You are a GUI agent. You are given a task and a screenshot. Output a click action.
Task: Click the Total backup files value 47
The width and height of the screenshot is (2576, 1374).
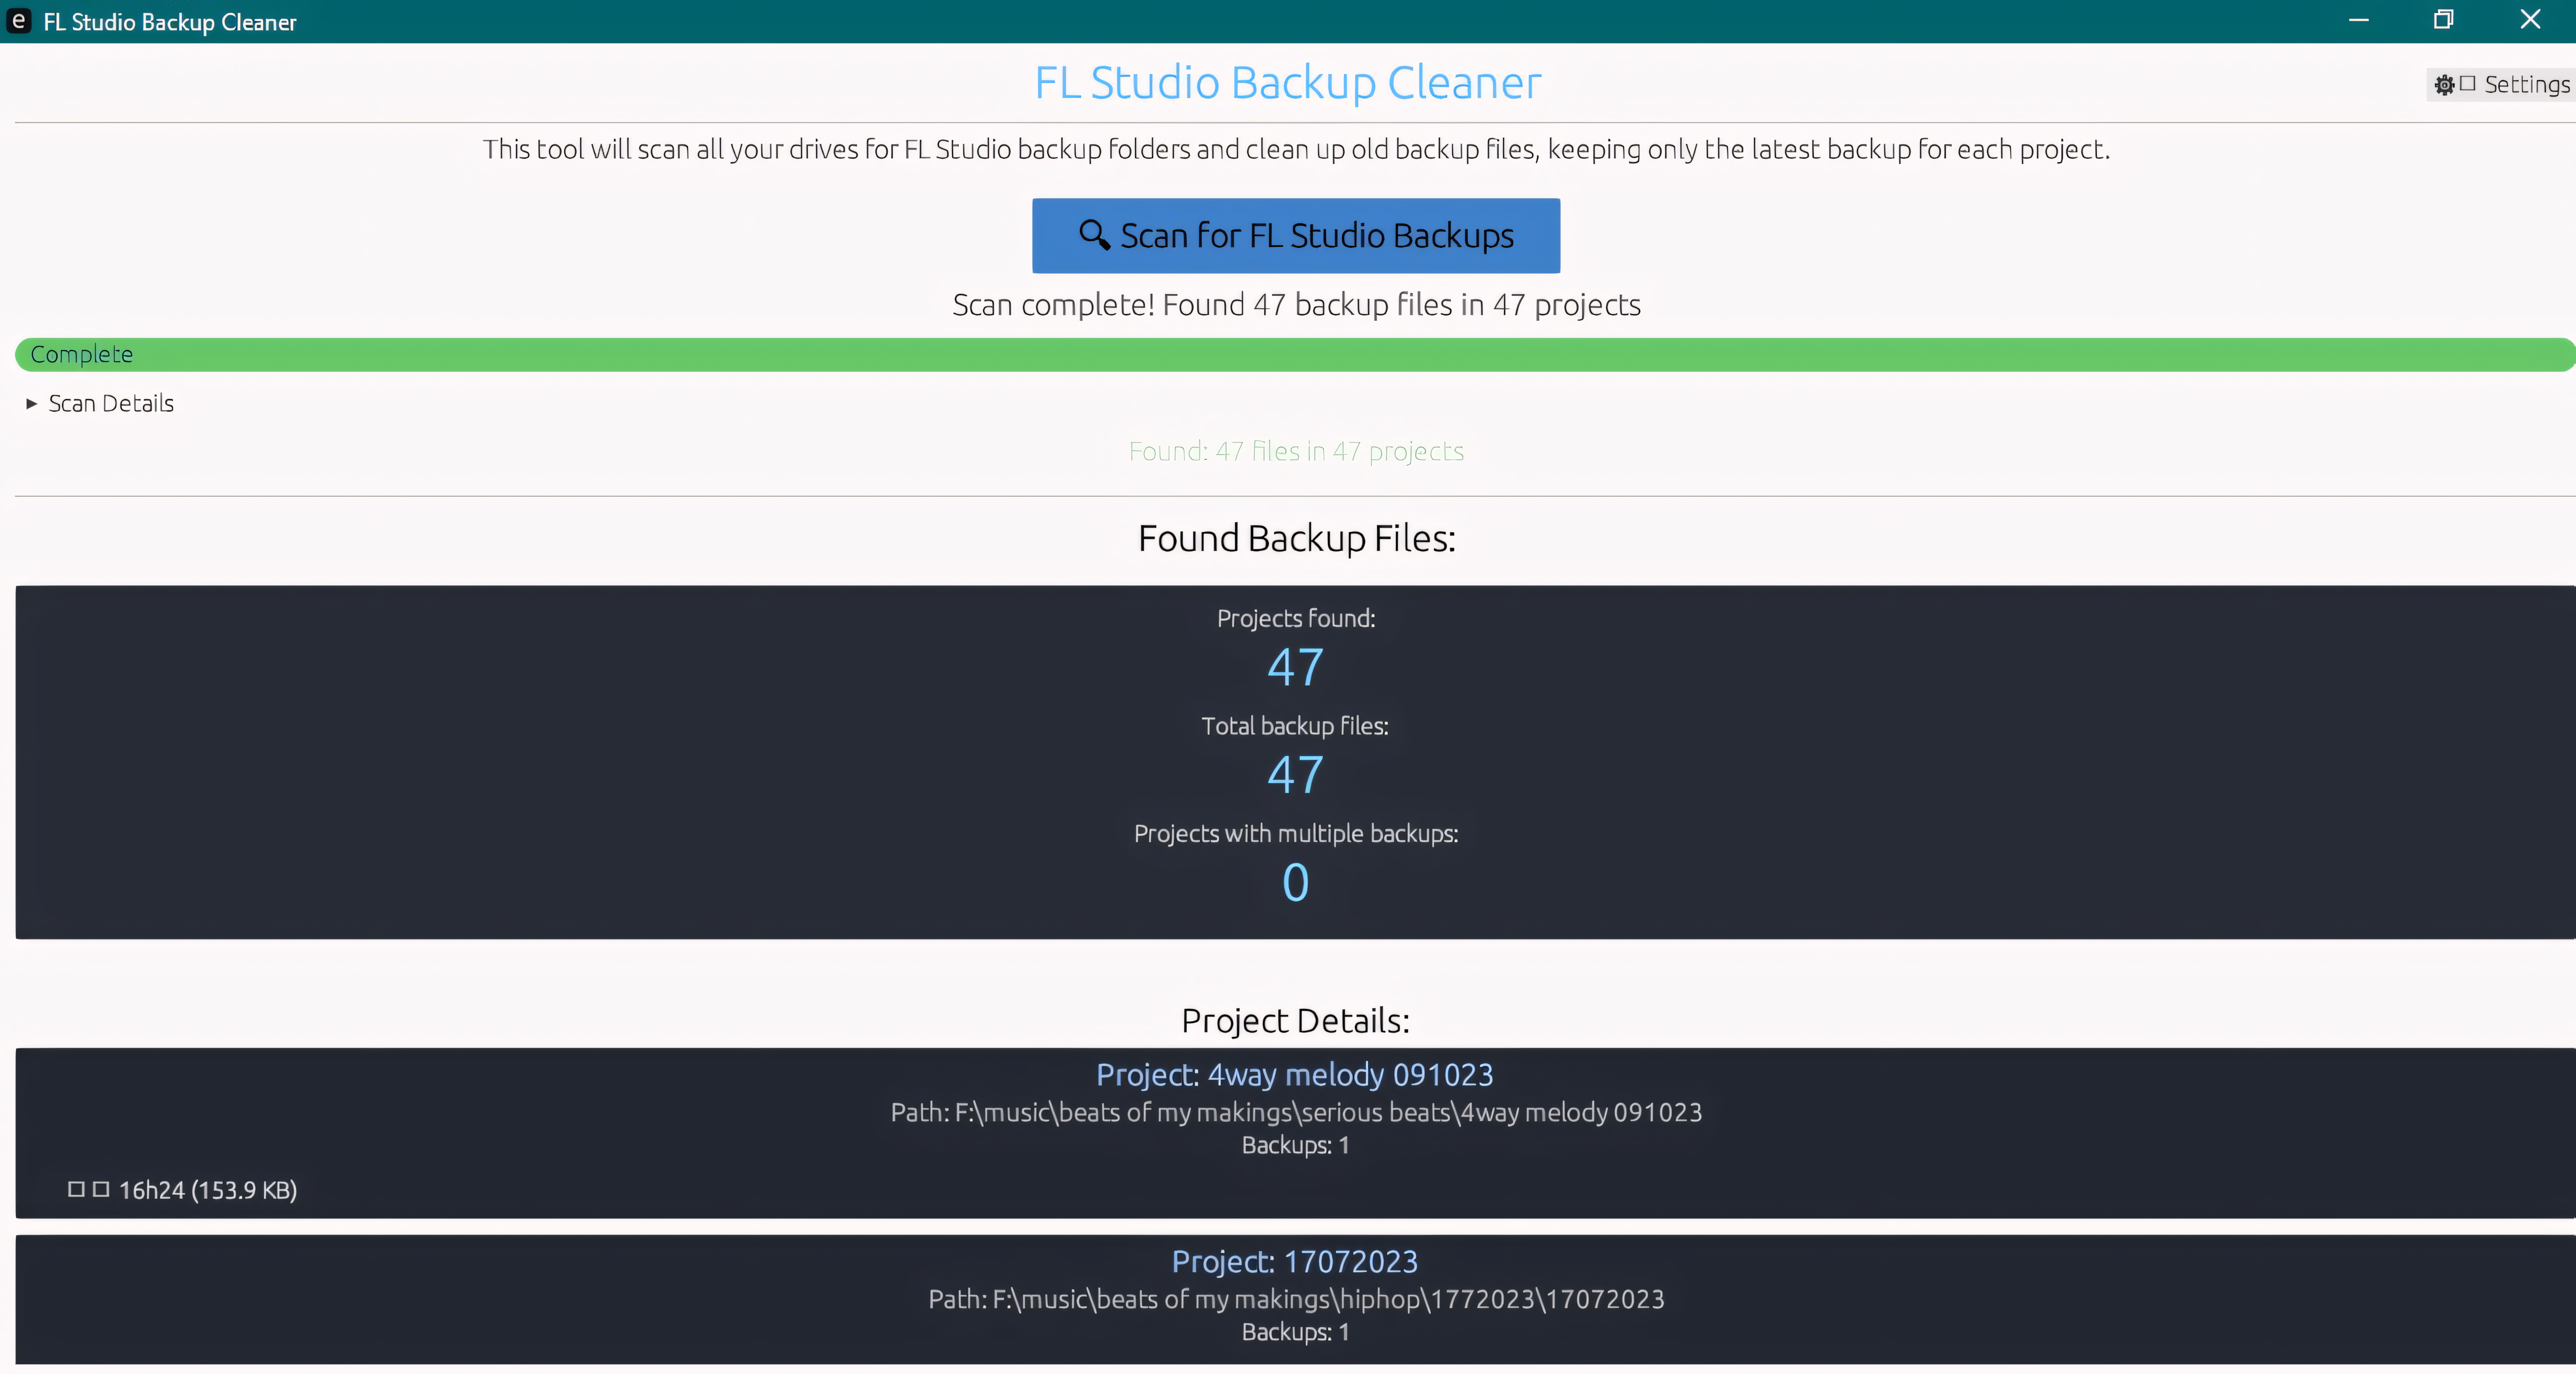click(x=1295, y=775)
